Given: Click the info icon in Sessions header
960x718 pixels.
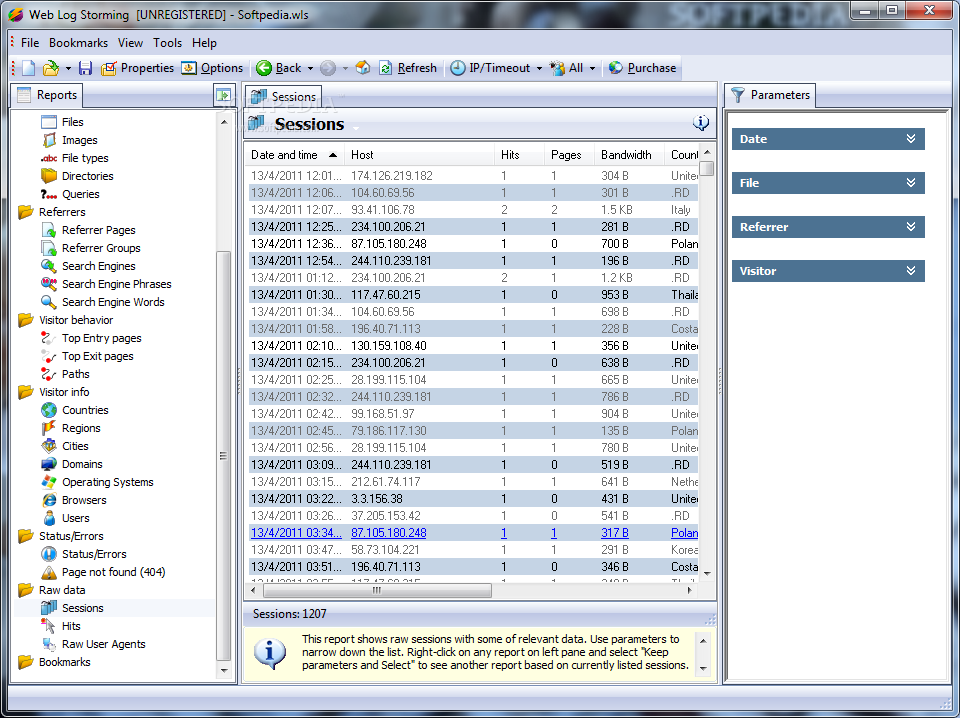Looking at the screenshot, I should (700, 123).
